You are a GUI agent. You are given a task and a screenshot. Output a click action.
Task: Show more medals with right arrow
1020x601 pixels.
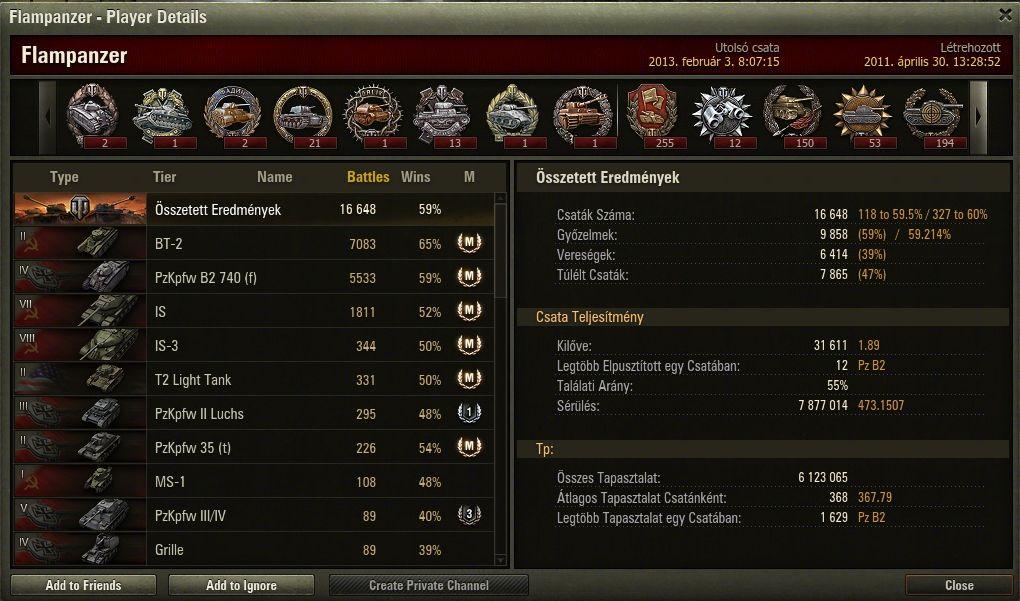(x=978, y=117)
